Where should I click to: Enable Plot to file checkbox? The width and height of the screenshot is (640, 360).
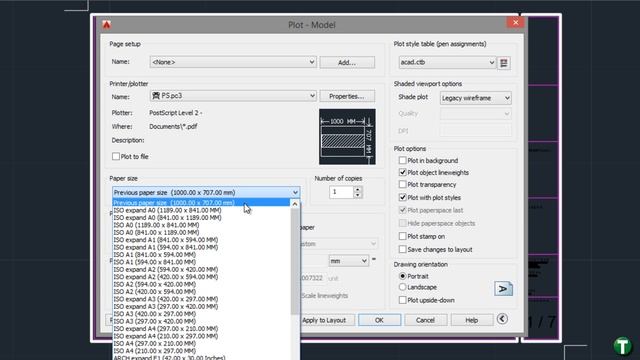pyautogui.click(x=116, y=156)
